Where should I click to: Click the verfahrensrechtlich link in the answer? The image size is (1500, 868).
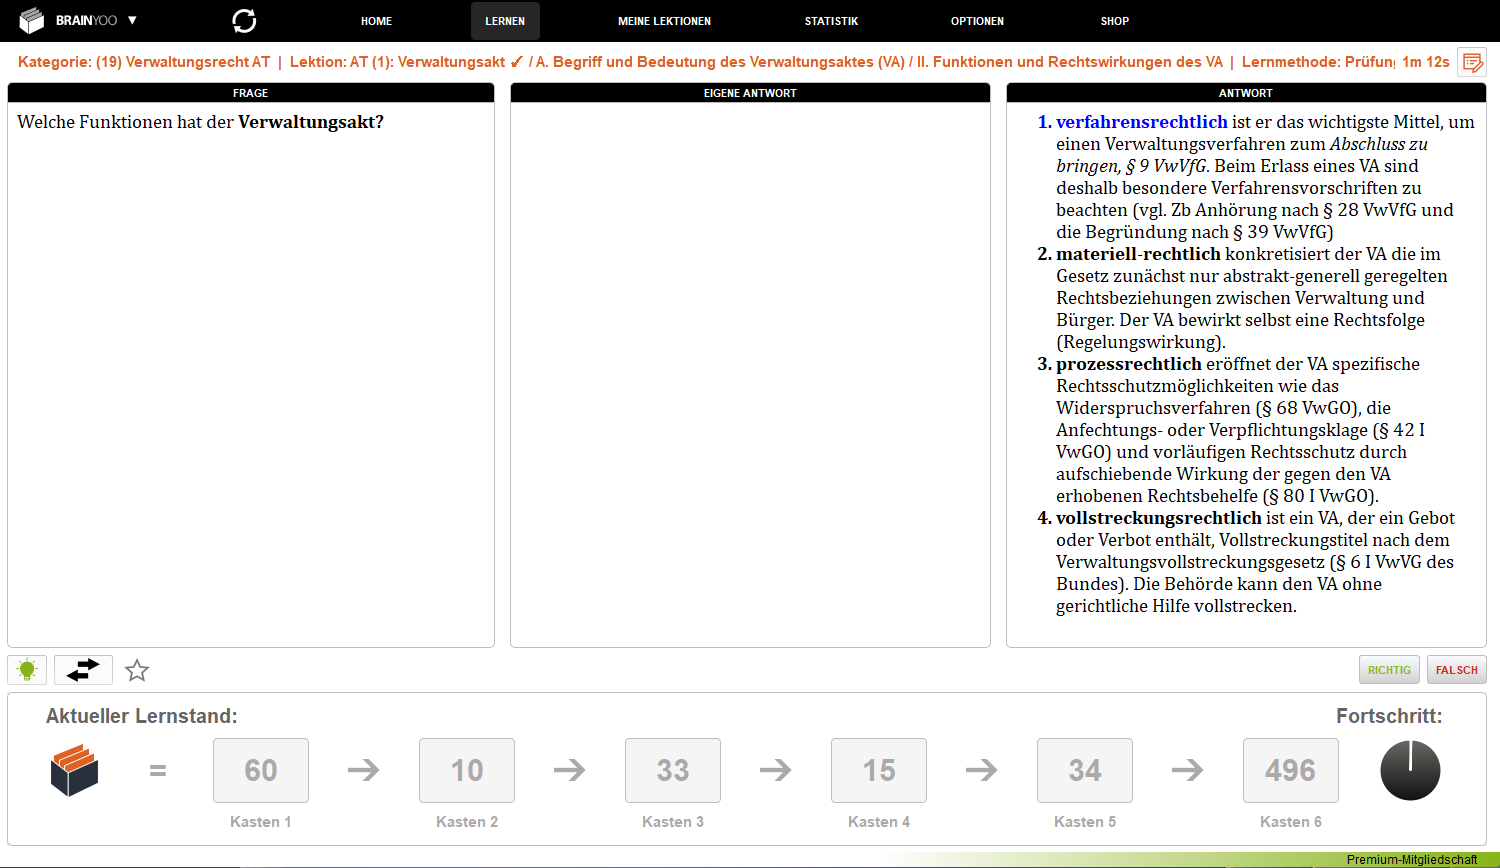coord(1141,122)
